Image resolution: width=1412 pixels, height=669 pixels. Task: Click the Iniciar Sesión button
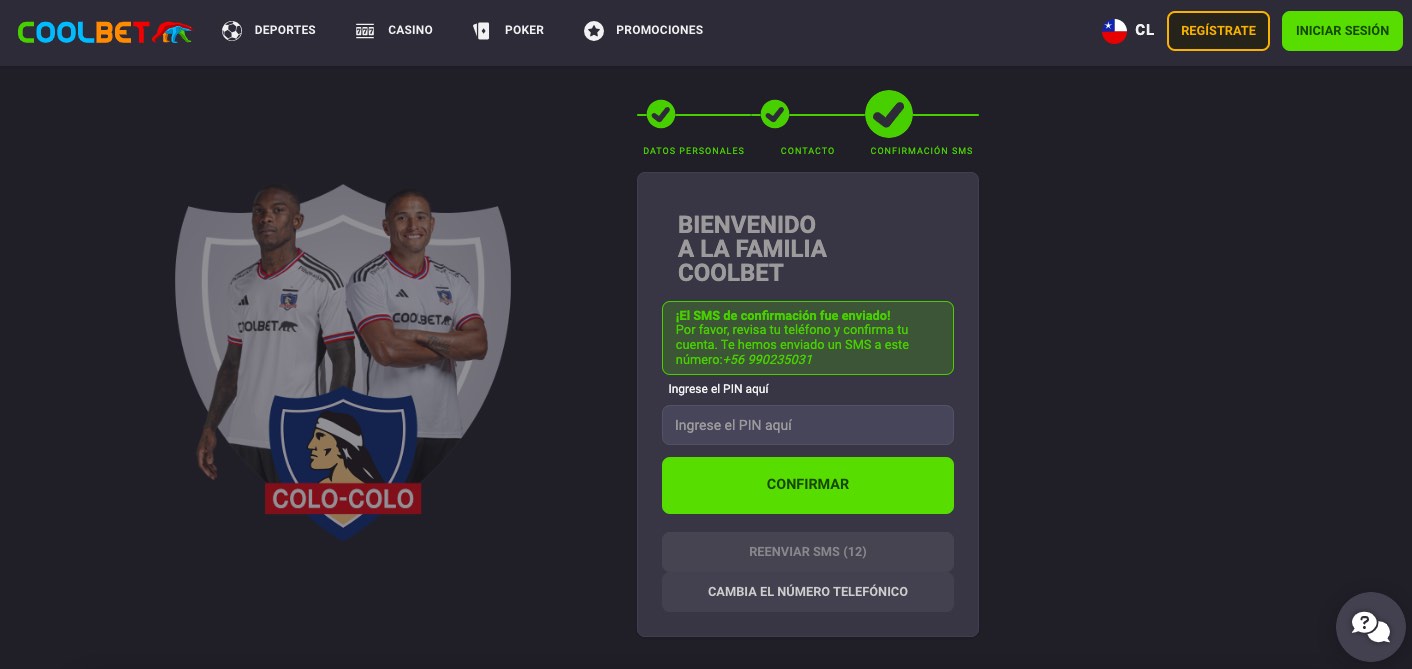click(x=1342, y=31)
